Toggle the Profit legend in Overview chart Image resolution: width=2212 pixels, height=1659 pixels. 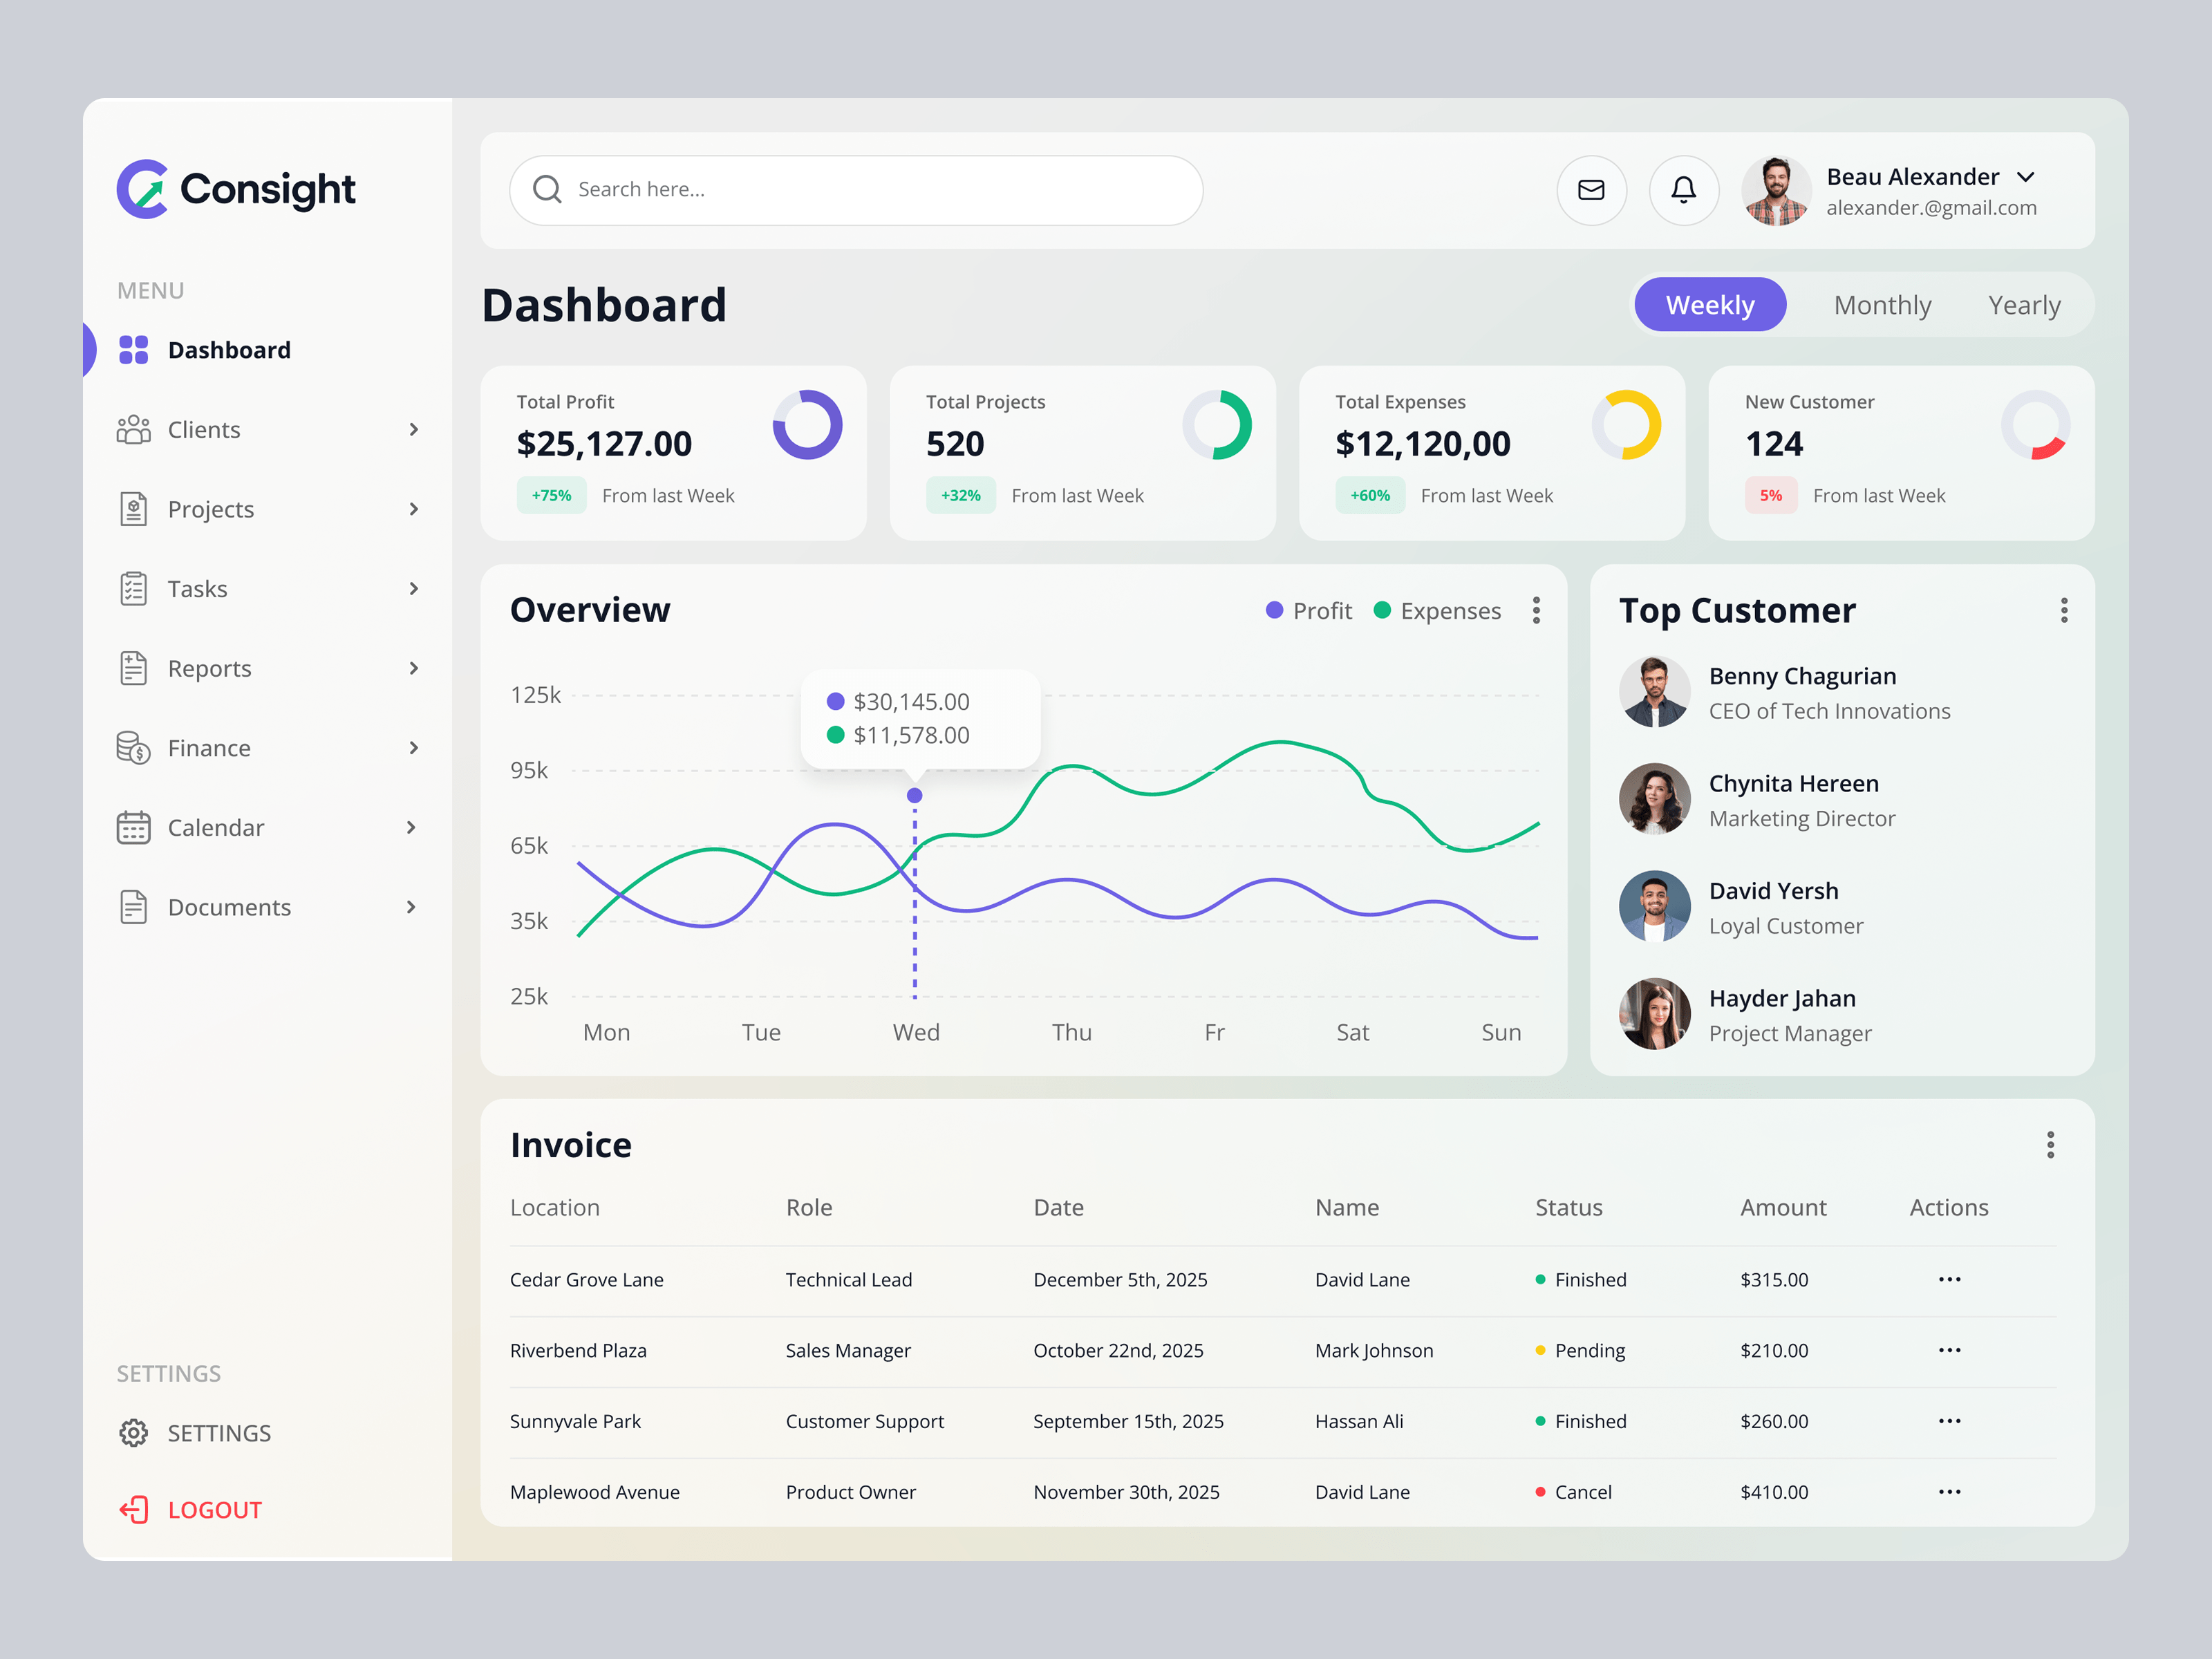pos(1307,610)
